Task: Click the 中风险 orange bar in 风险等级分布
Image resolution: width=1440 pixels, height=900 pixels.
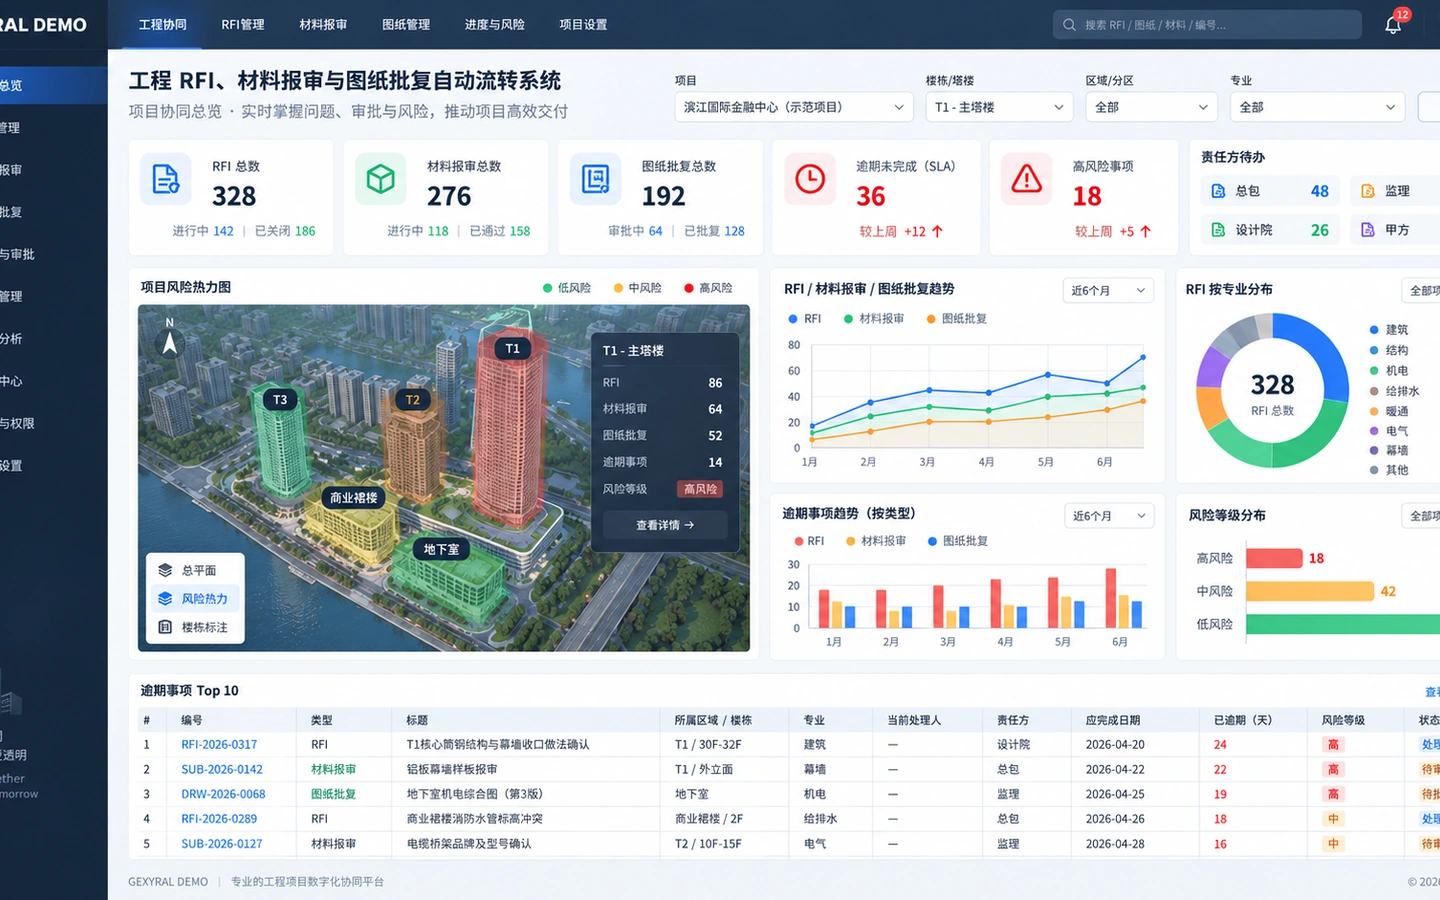Action: coord(1310,591)
